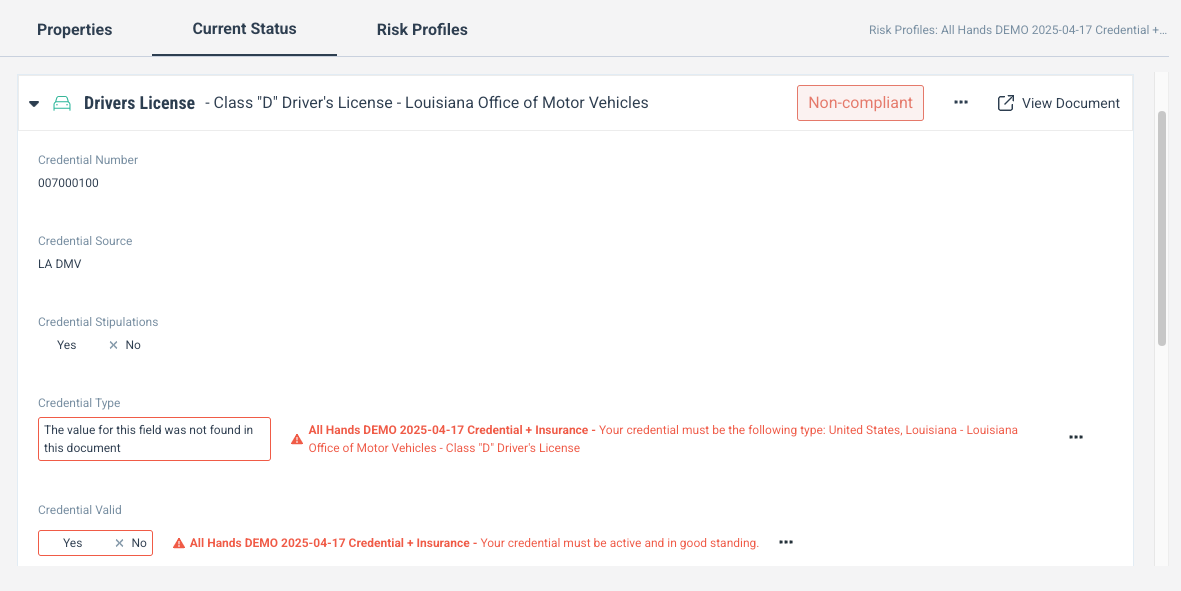Screen dimensions: 1181x591
Task: Click the vertical scrollbar thumb
Action: 1162,228
